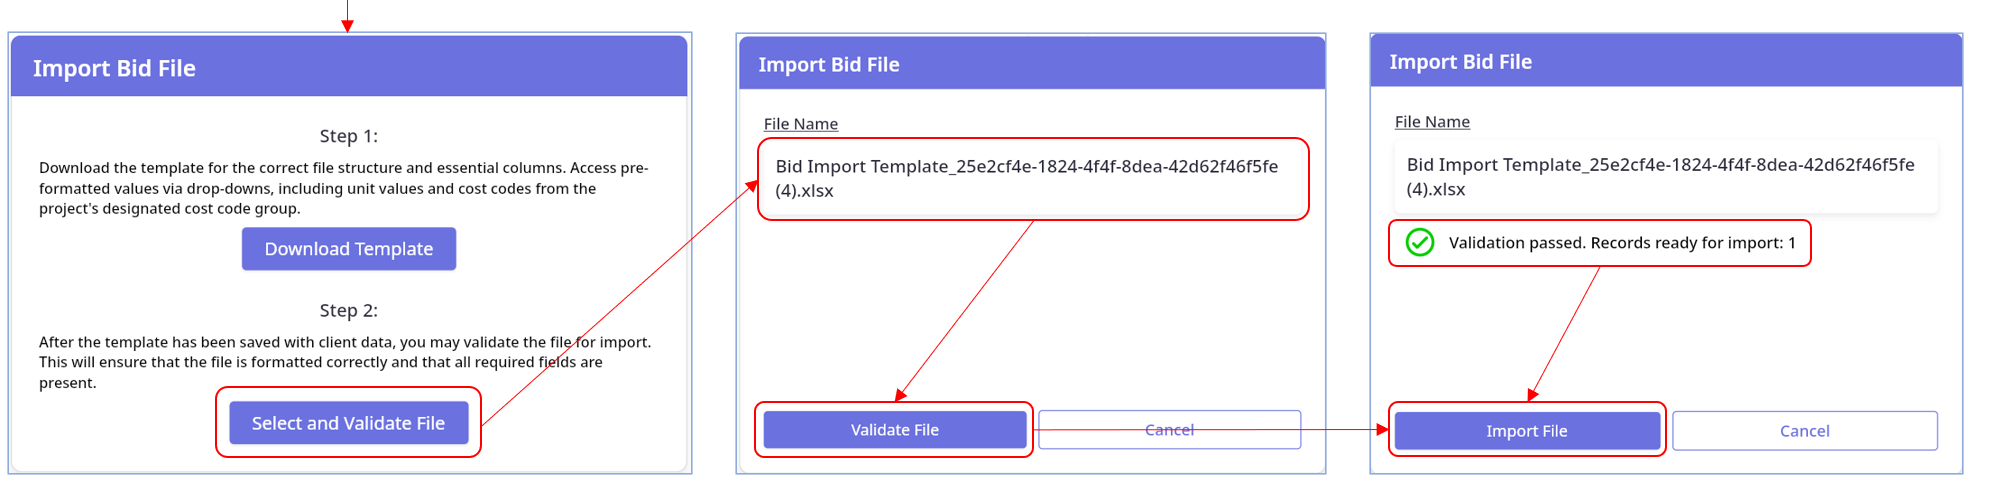The width and height of the screenshot is (2006, 500).
Task: Click the File Name label in right dialog
Action: pyautogui.click(x=1432, y=122)
